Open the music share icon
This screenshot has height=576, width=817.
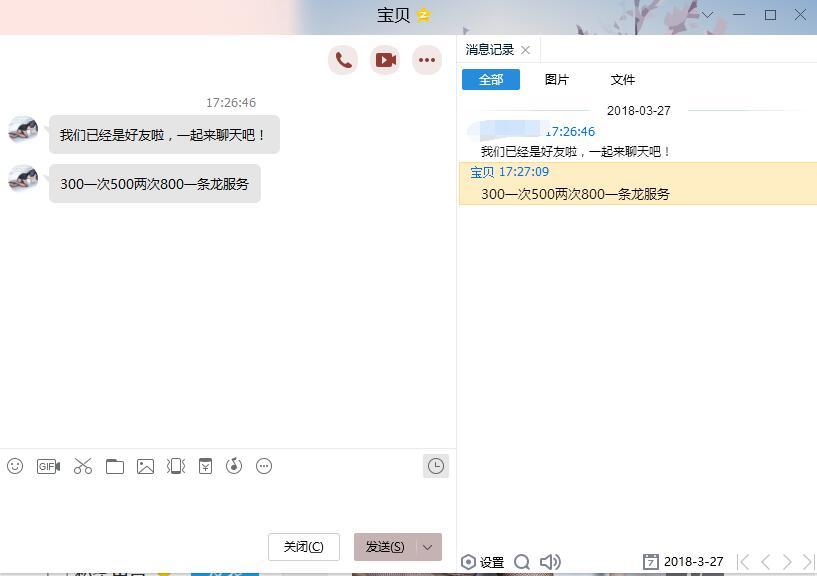tap(234, 466)
